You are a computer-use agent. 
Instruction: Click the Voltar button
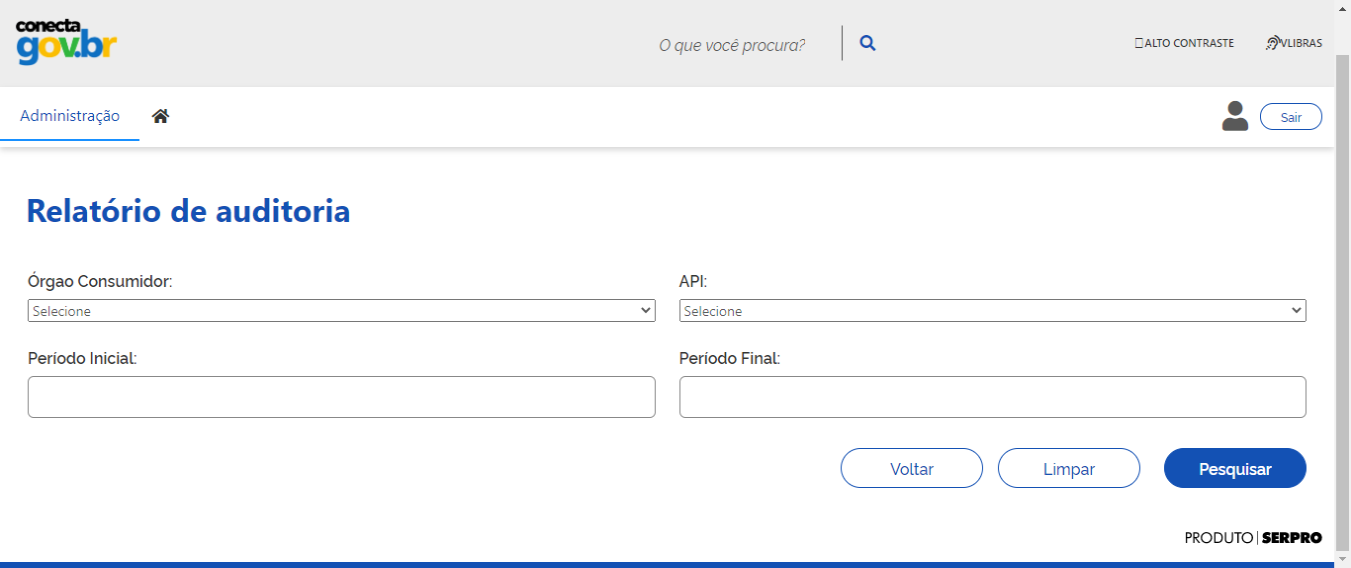912,468
